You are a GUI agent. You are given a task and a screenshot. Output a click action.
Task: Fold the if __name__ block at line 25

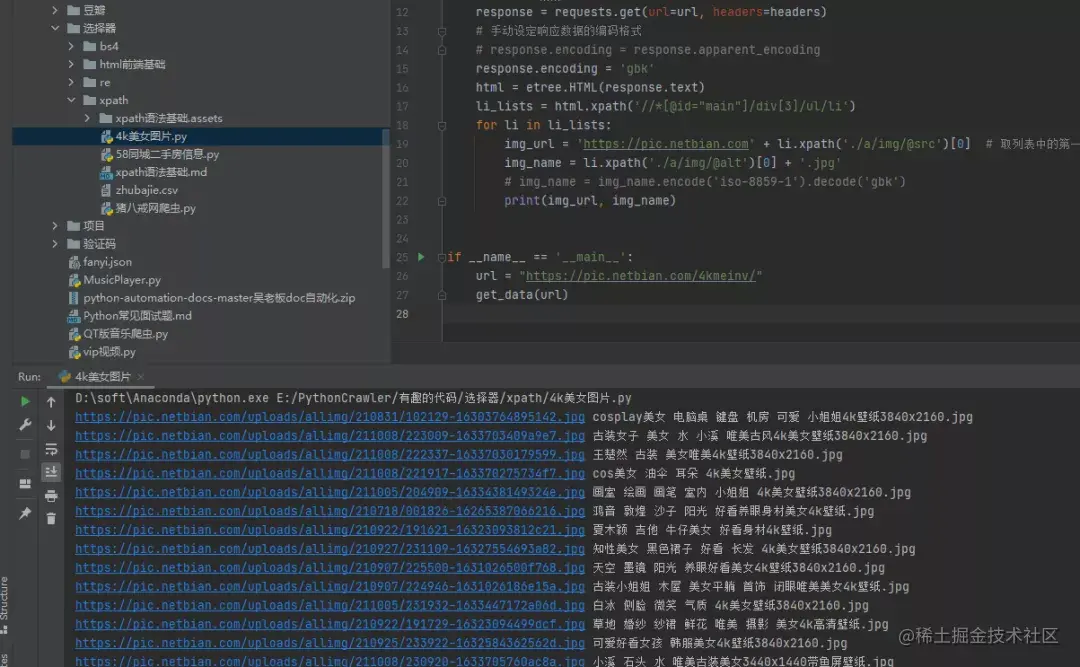point(442,257)
